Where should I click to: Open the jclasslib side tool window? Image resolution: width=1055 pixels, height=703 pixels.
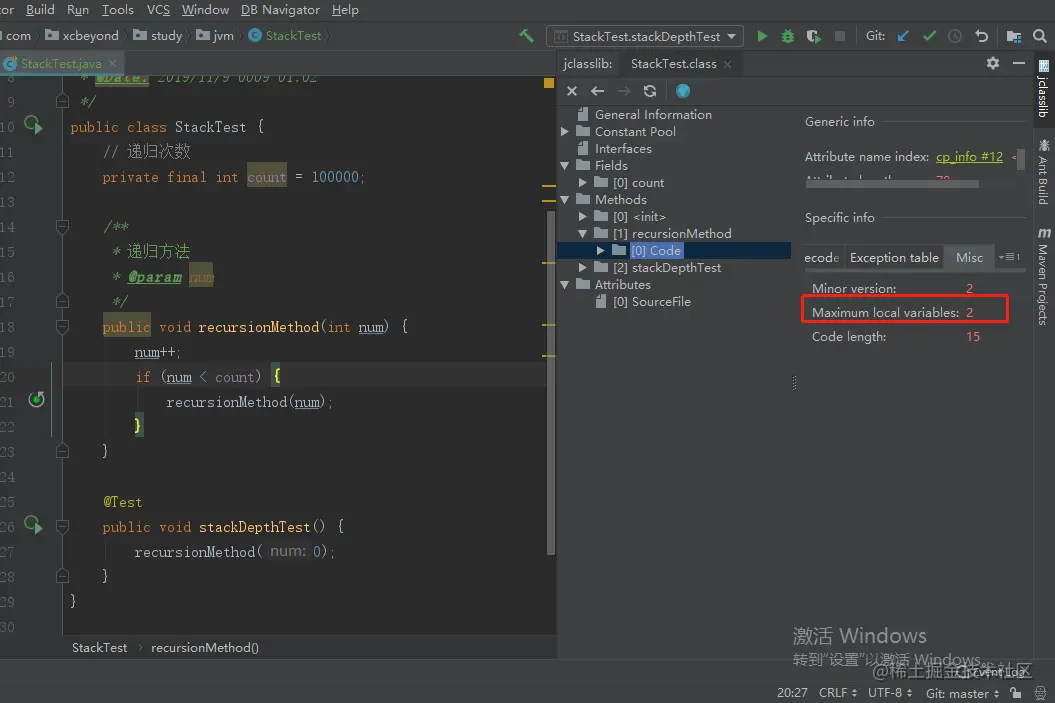point(1044,89)
